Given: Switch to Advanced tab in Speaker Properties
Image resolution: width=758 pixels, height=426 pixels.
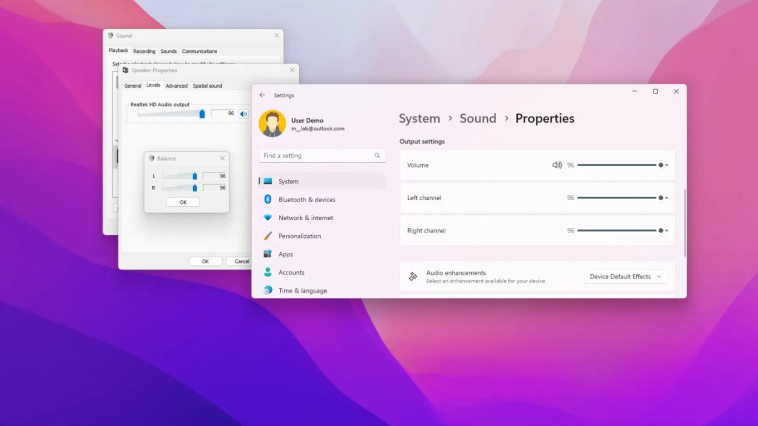Looking at the screenshot, I should tap(176, 86).
